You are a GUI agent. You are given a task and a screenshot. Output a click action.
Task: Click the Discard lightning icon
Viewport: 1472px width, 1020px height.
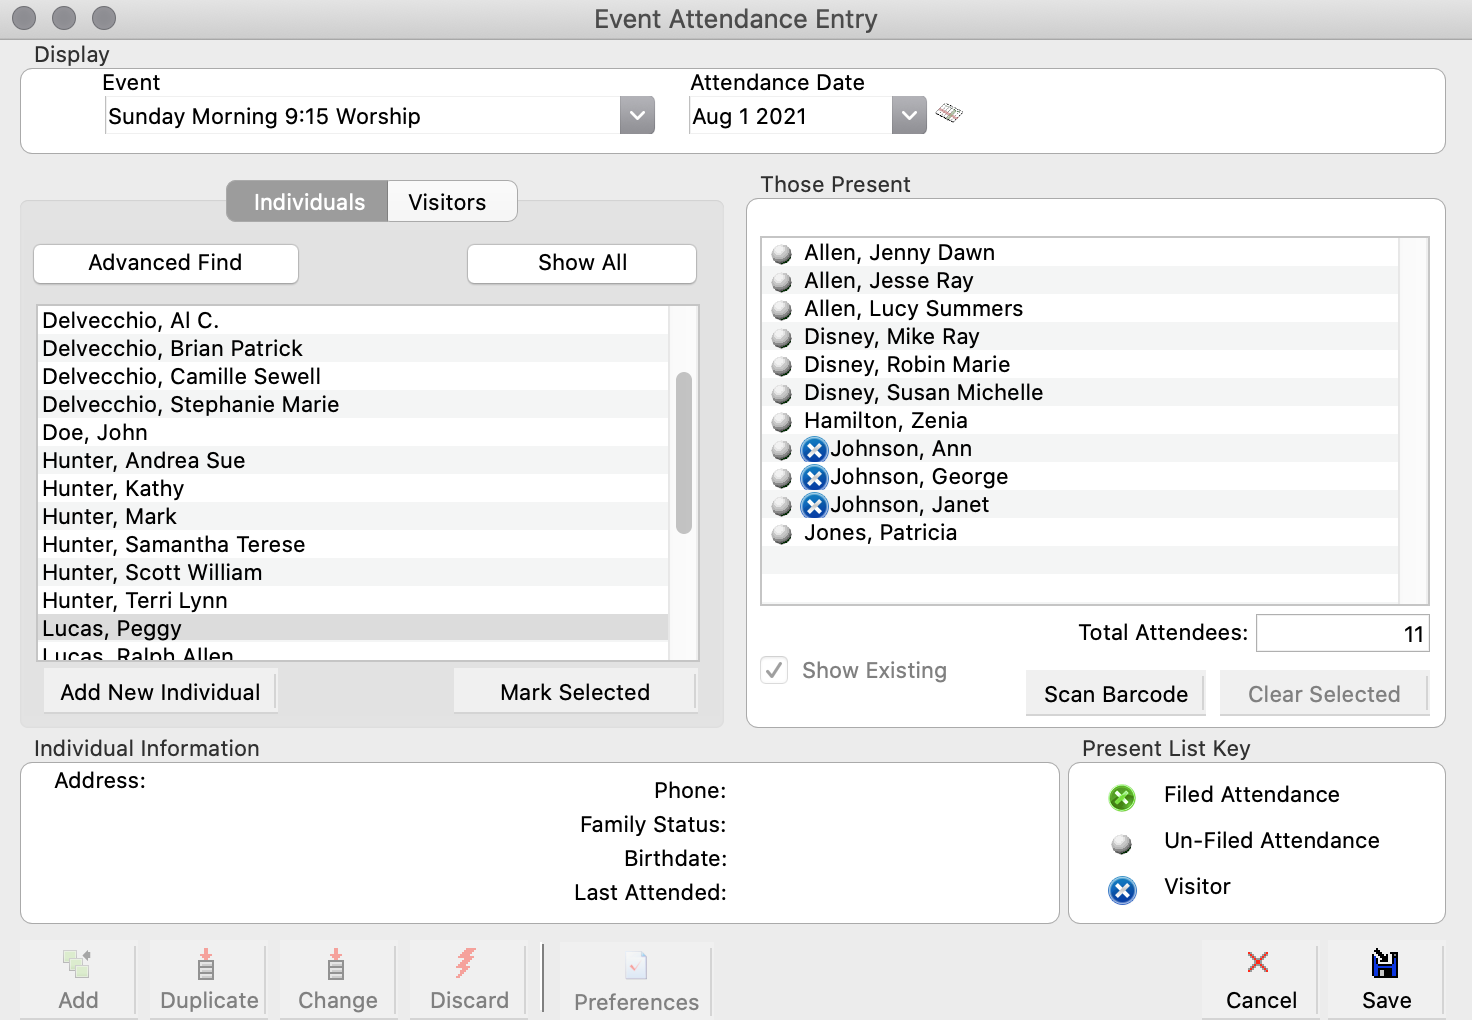click(466, 964)
